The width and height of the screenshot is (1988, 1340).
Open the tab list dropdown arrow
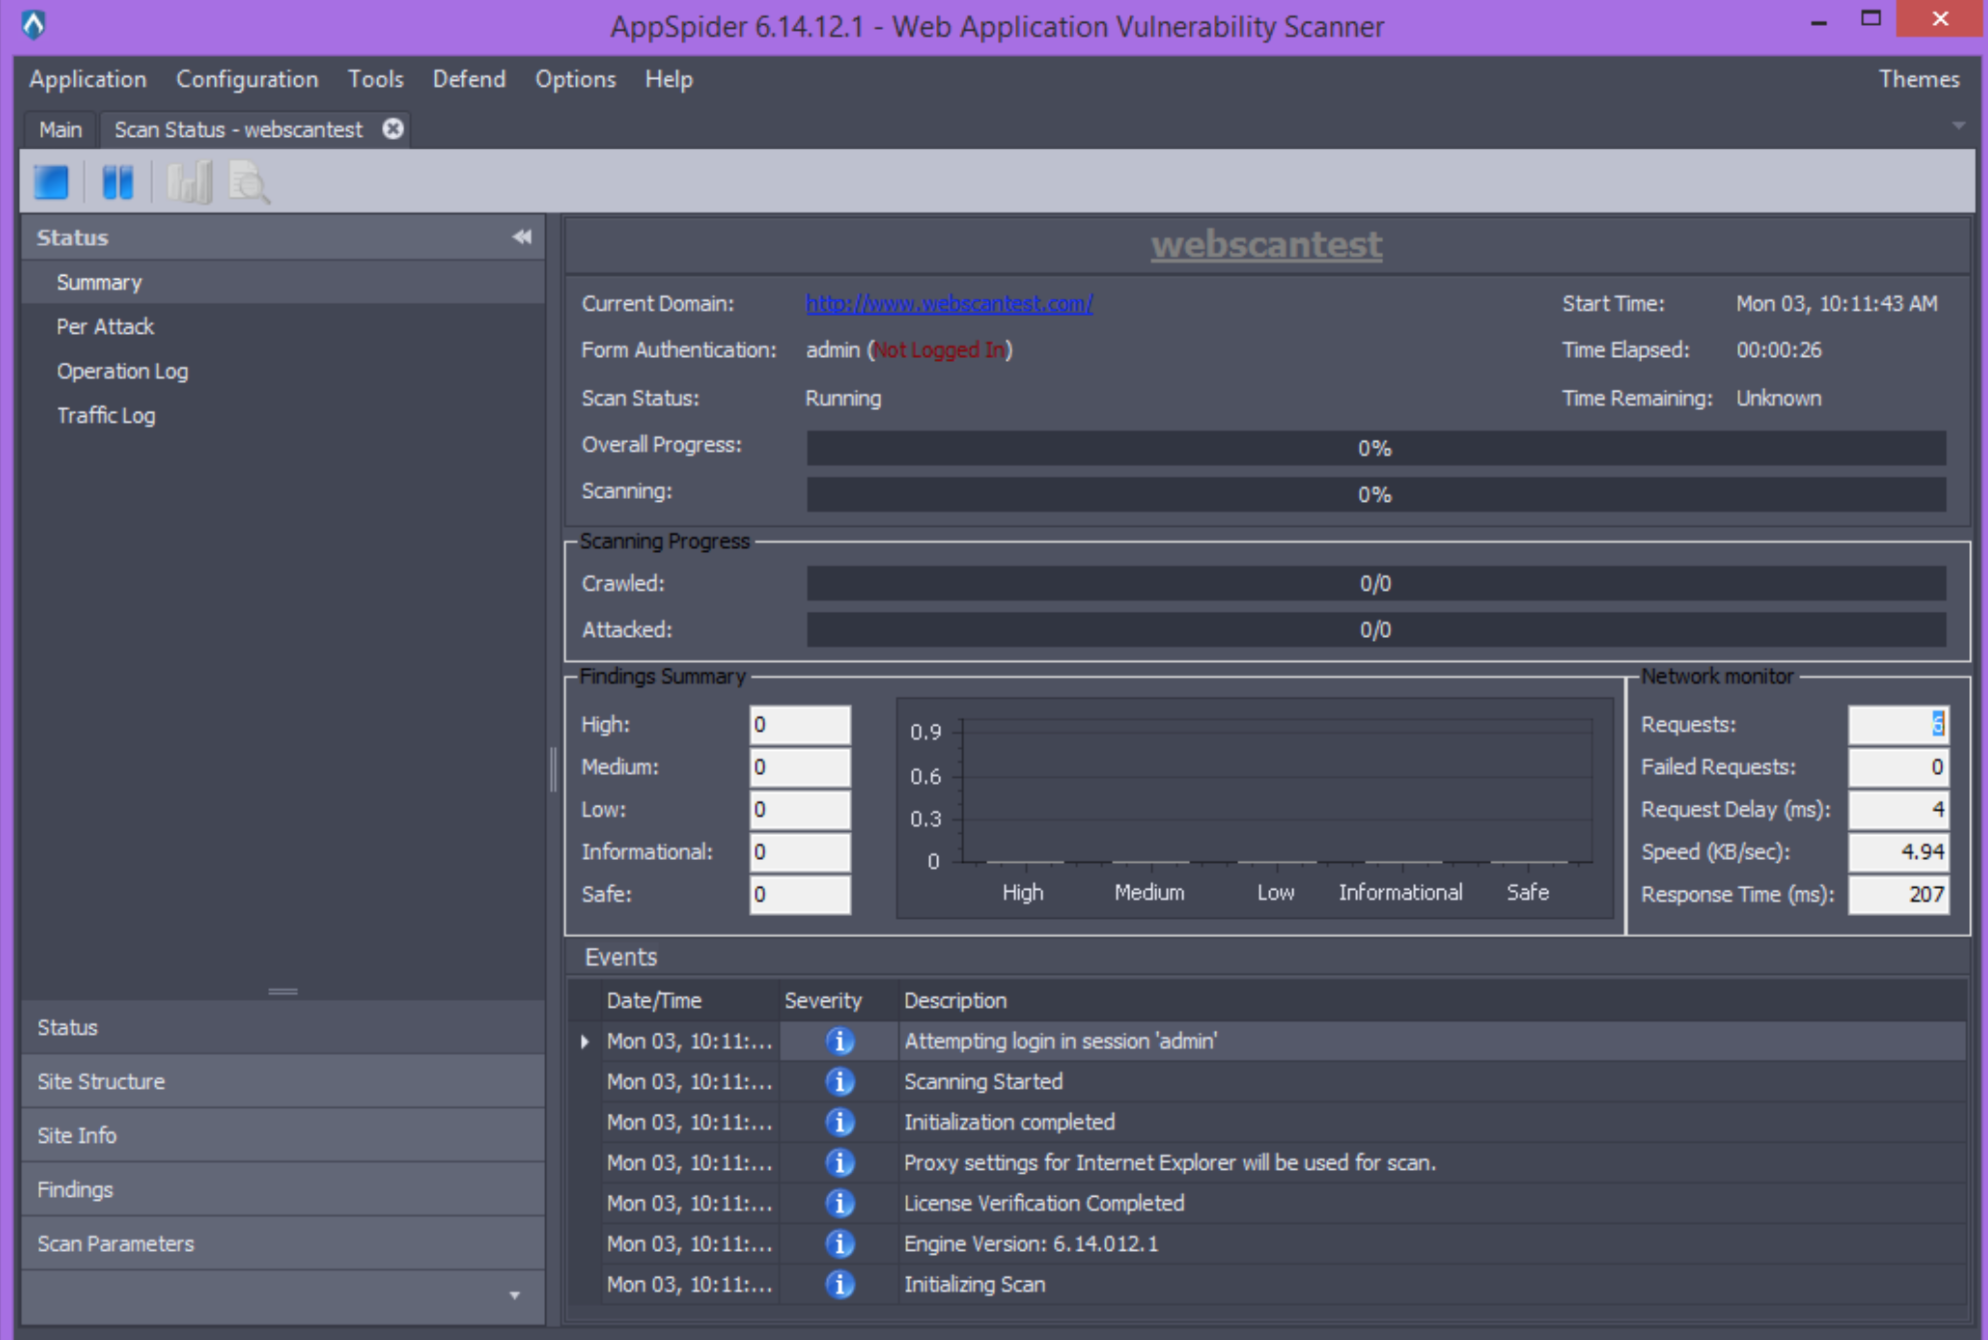[x=1958, y=126]
